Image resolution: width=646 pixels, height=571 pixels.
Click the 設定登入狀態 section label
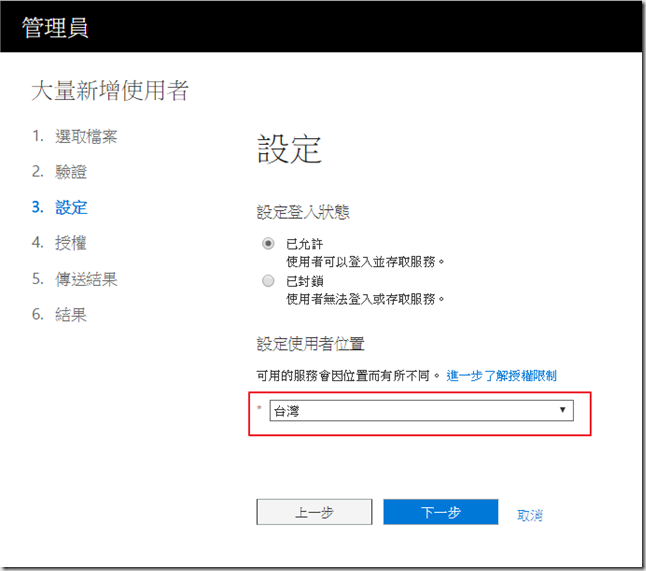click(303, 211)
